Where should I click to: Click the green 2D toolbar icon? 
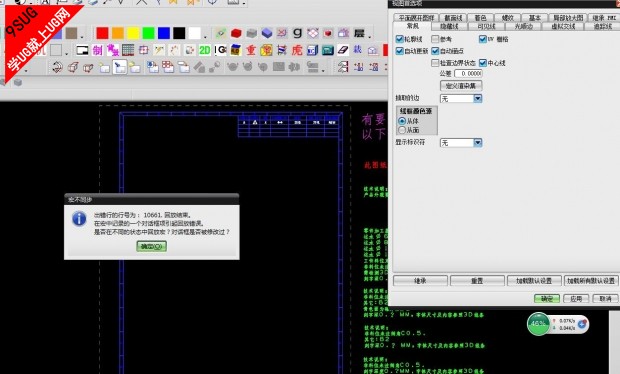point(204,50)
